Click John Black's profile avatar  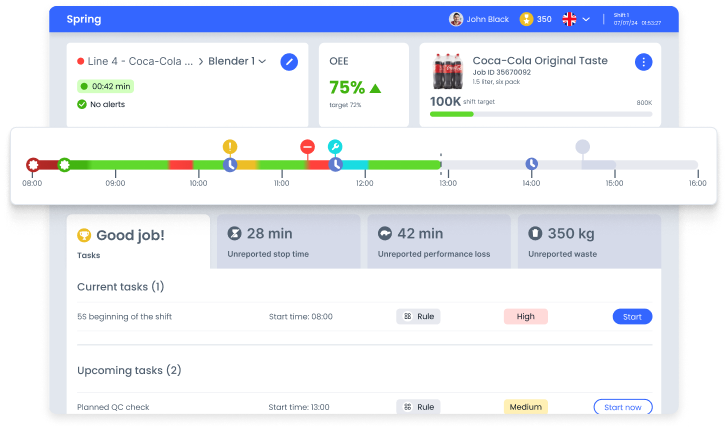(456, 19)
